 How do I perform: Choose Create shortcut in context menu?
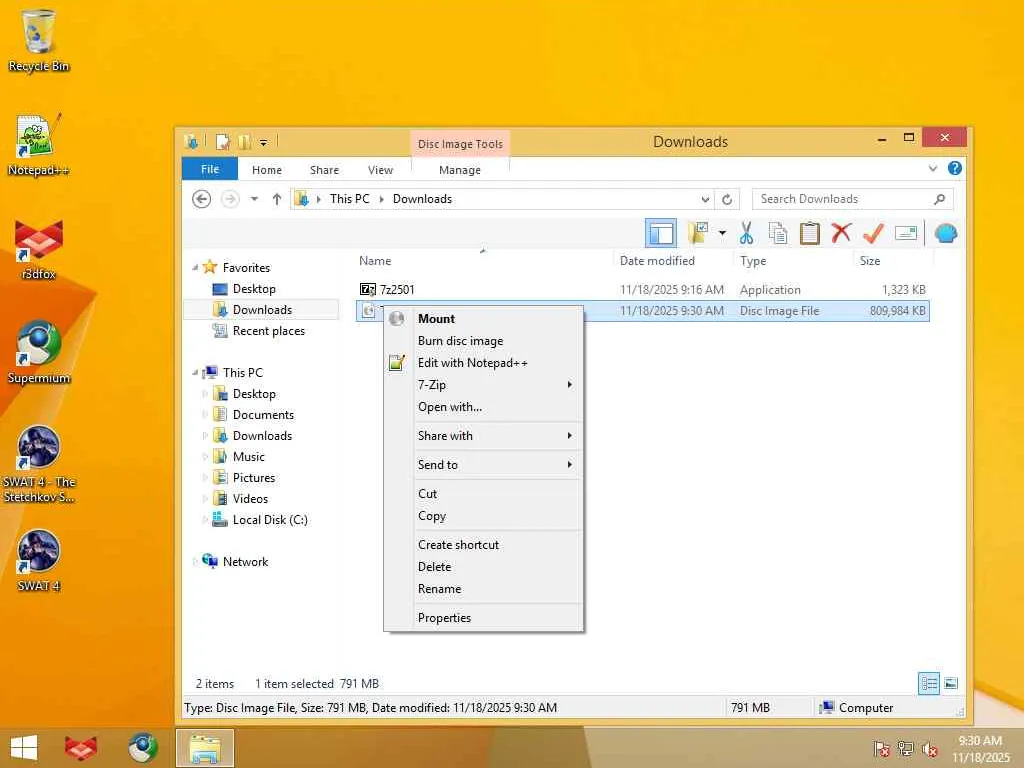pyautogui.click(x=483, y=545)
